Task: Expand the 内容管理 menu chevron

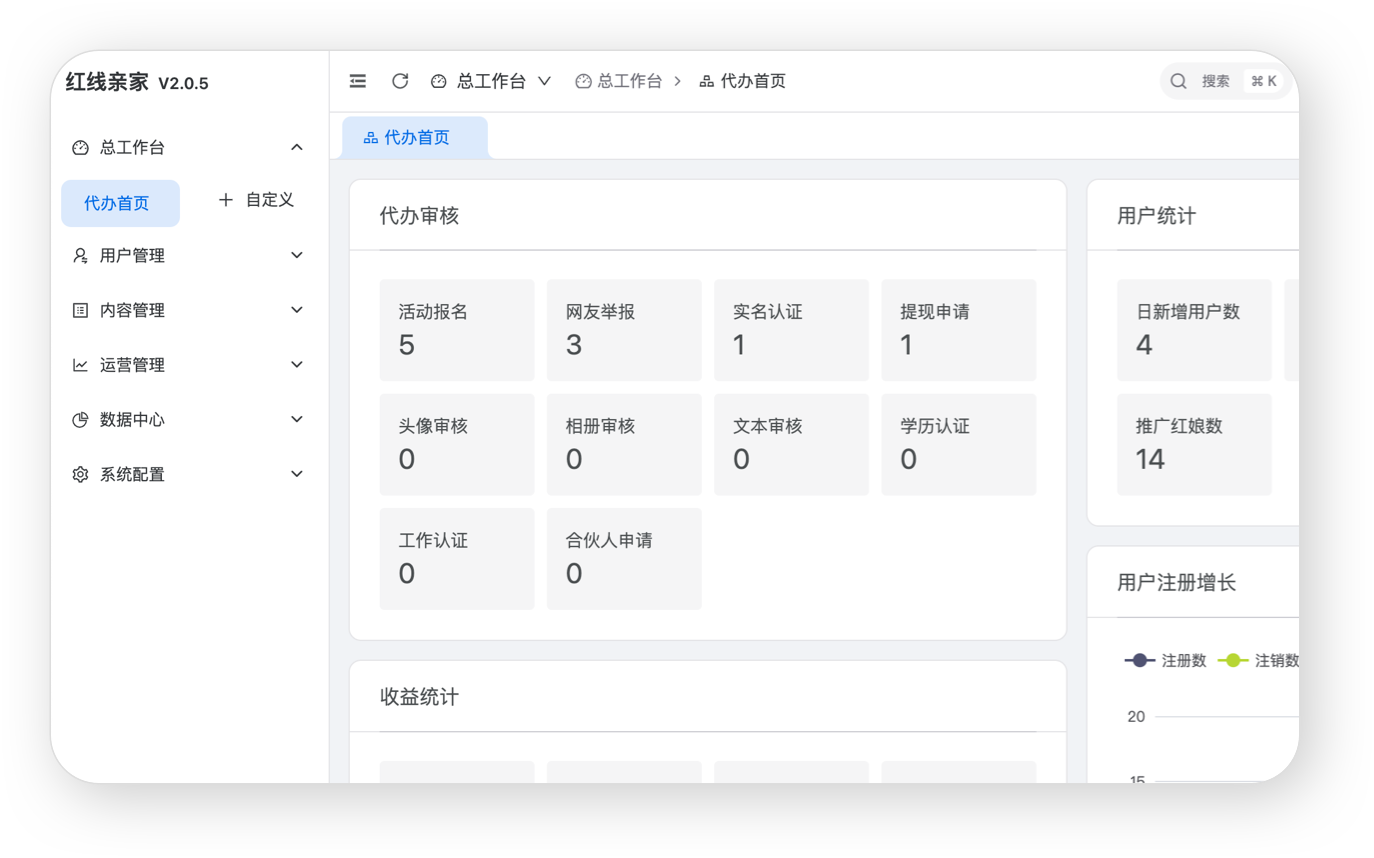Action: (x=297, y=310)
